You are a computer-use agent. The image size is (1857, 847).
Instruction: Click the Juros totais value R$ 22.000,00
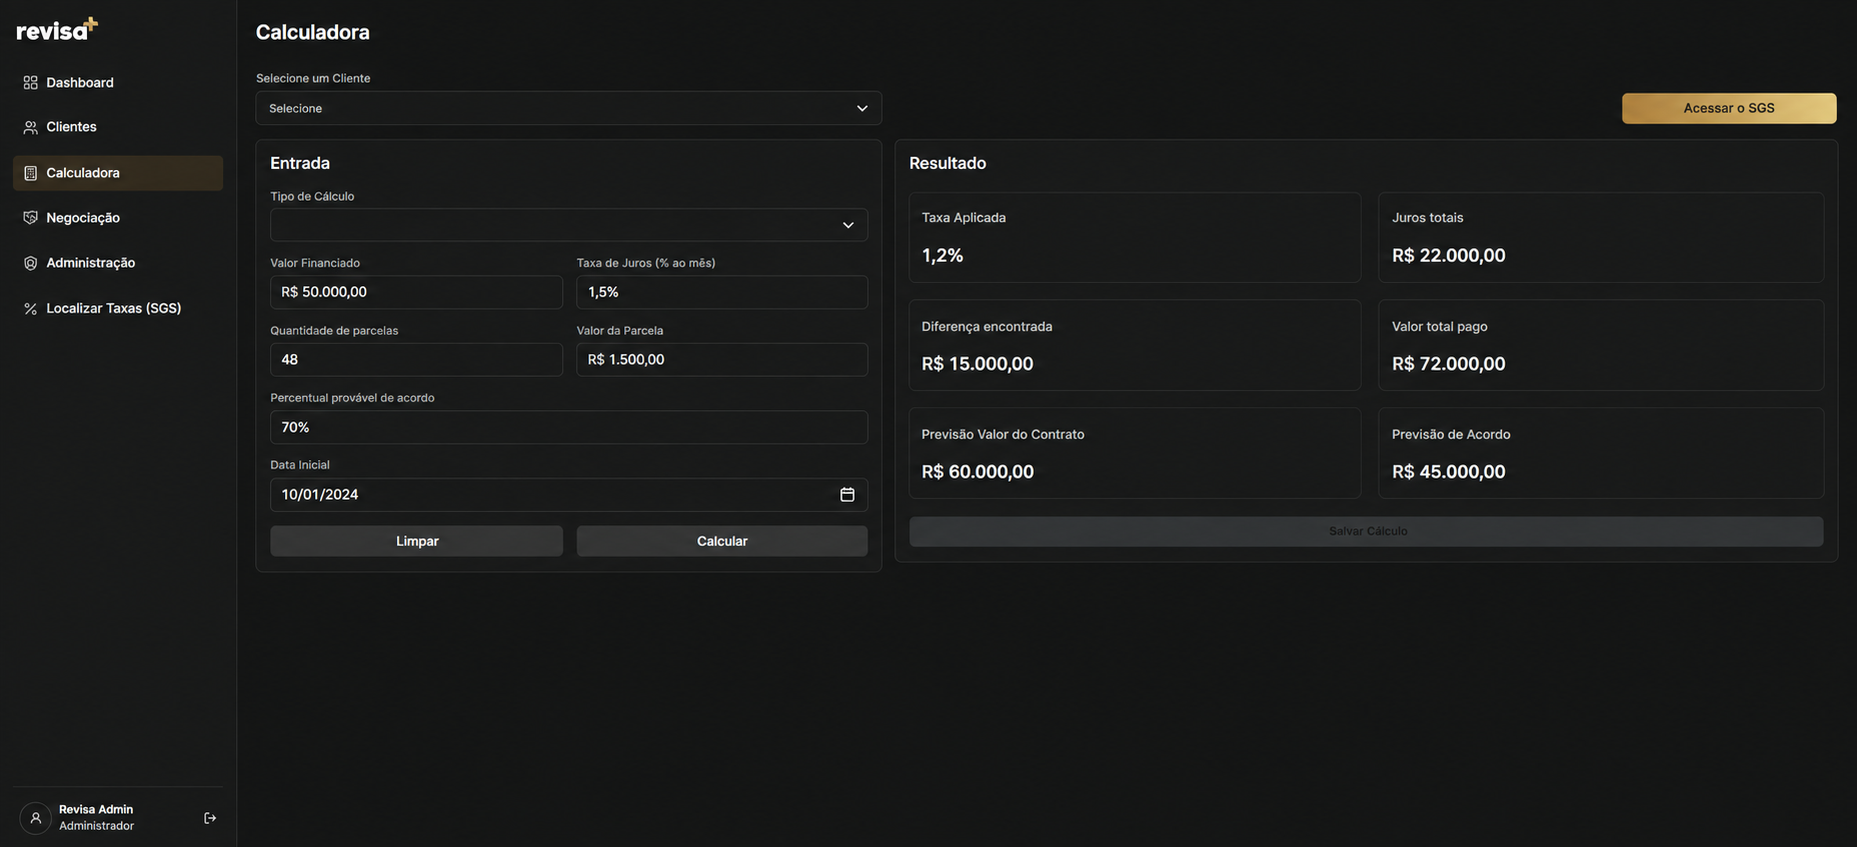(x=1448, y=256)
